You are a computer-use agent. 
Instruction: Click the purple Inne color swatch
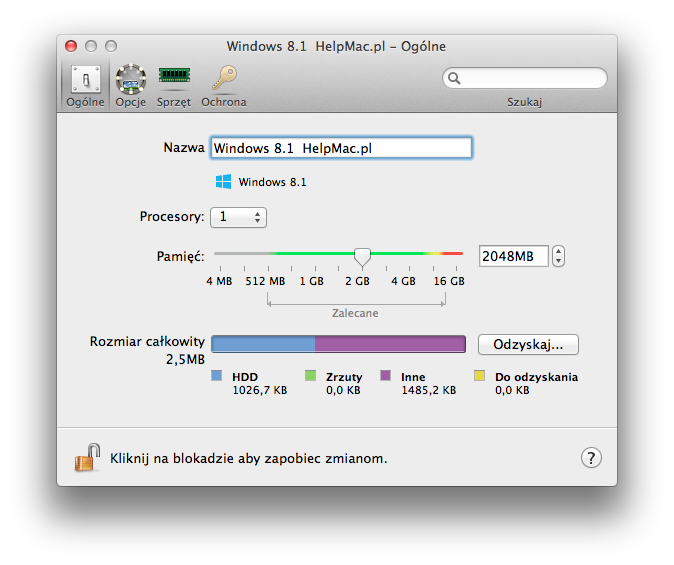[385, 377]
